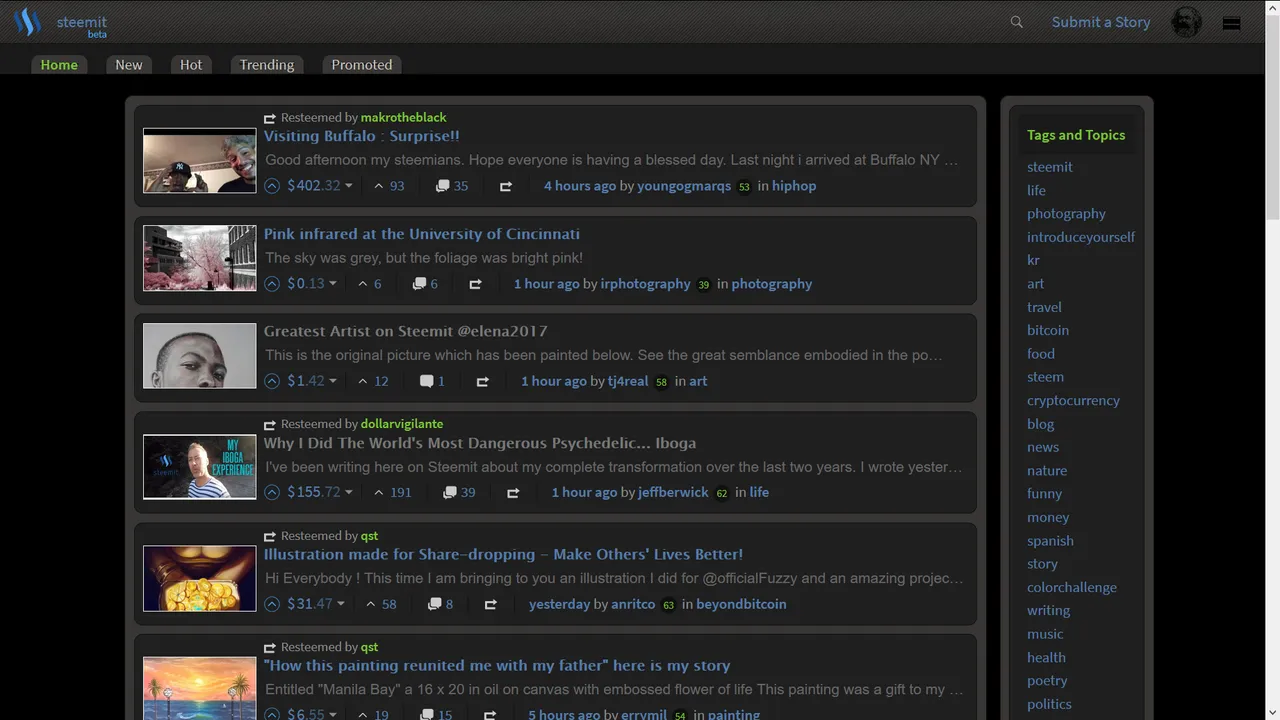This screenshot has width=1280, height=720.
Task: Visit author jeffberwick's profile
Action: pos(673,492)
